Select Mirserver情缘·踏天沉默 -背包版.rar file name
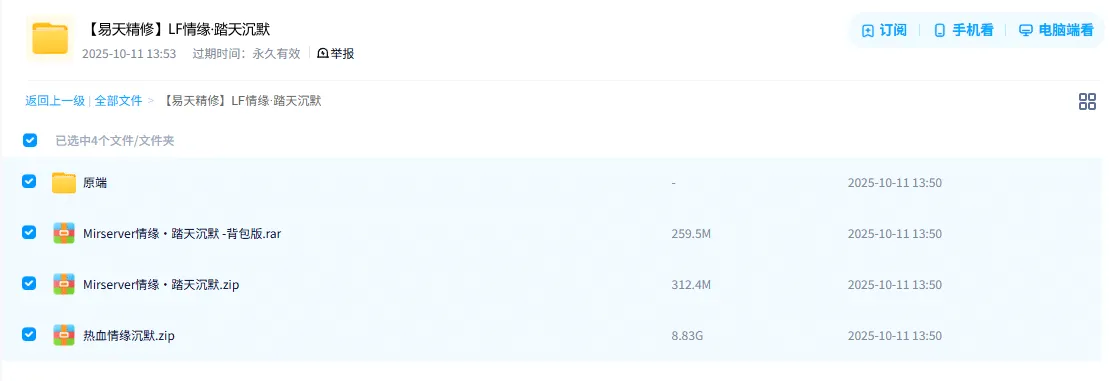This screenshot has height=381, width=1109. tap(182, 234)
